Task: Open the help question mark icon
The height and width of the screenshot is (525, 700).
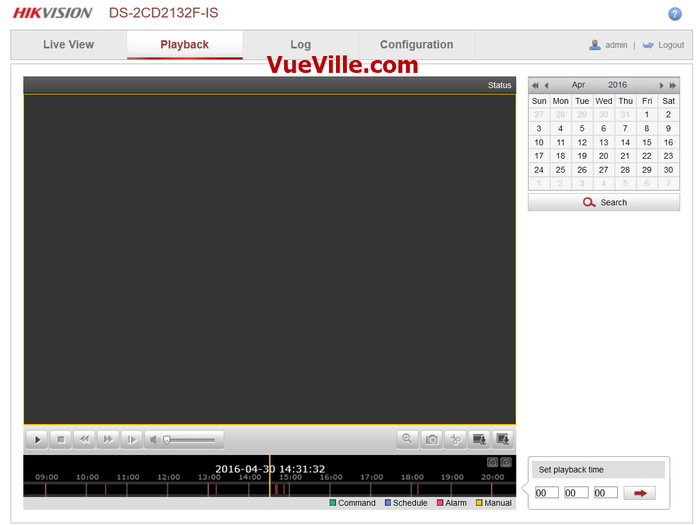Action: pos(675,13)
